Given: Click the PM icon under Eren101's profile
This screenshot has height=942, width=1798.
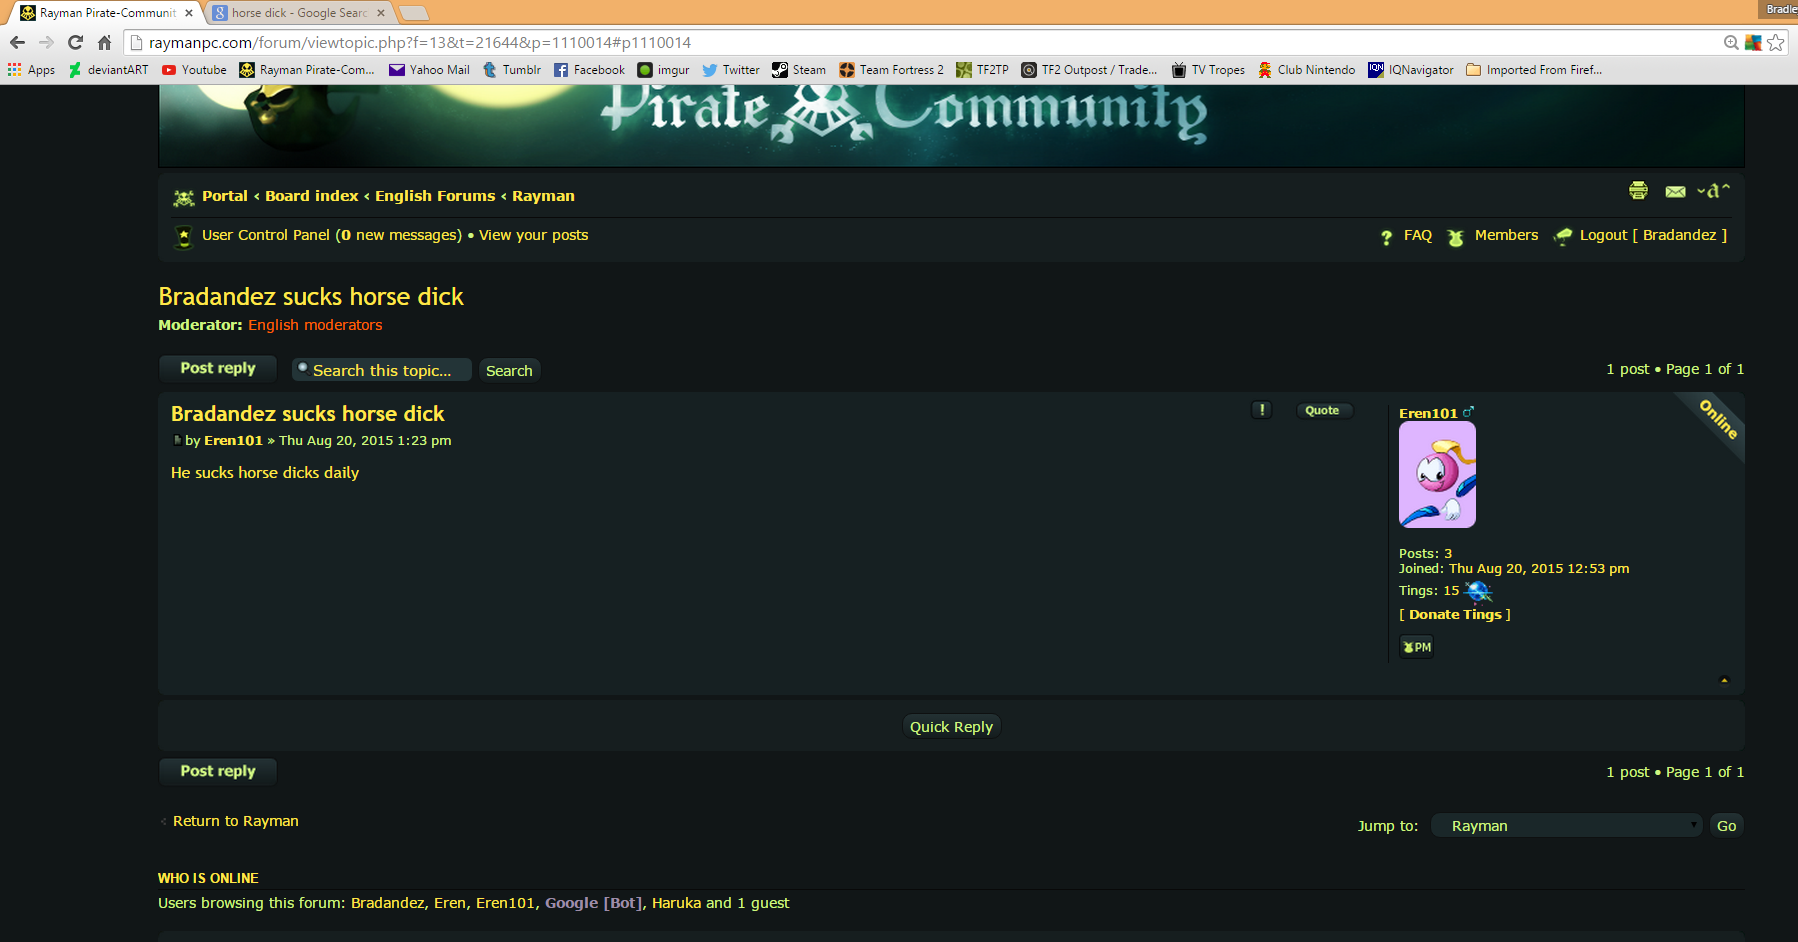Looking at the screenshot, I should click(x=1416, y=647).
